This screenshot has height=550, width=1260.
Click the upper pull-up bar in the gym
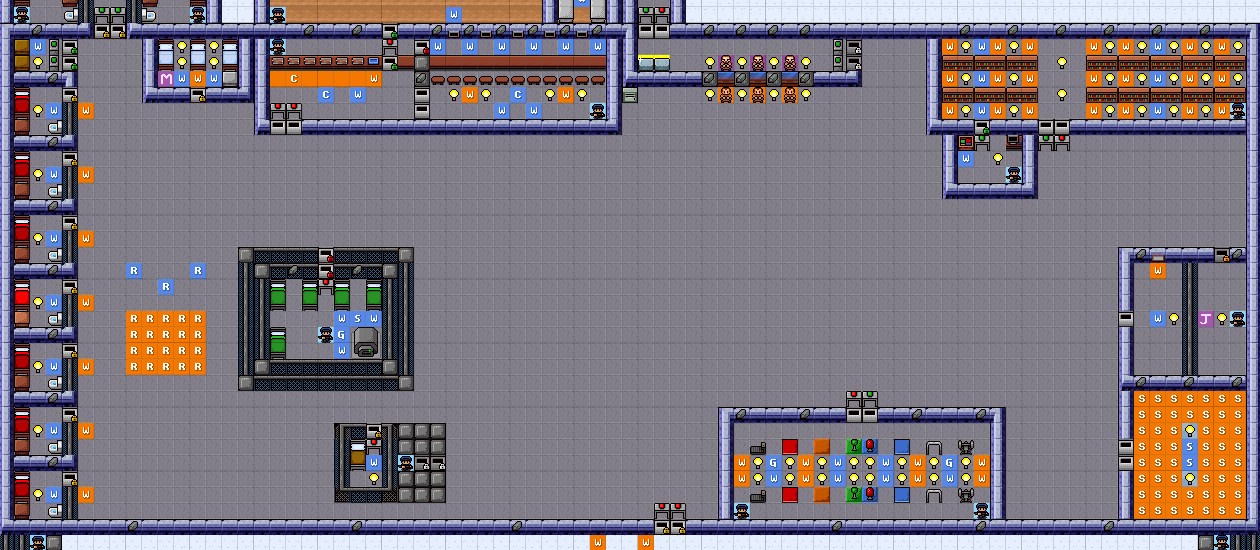934,446
